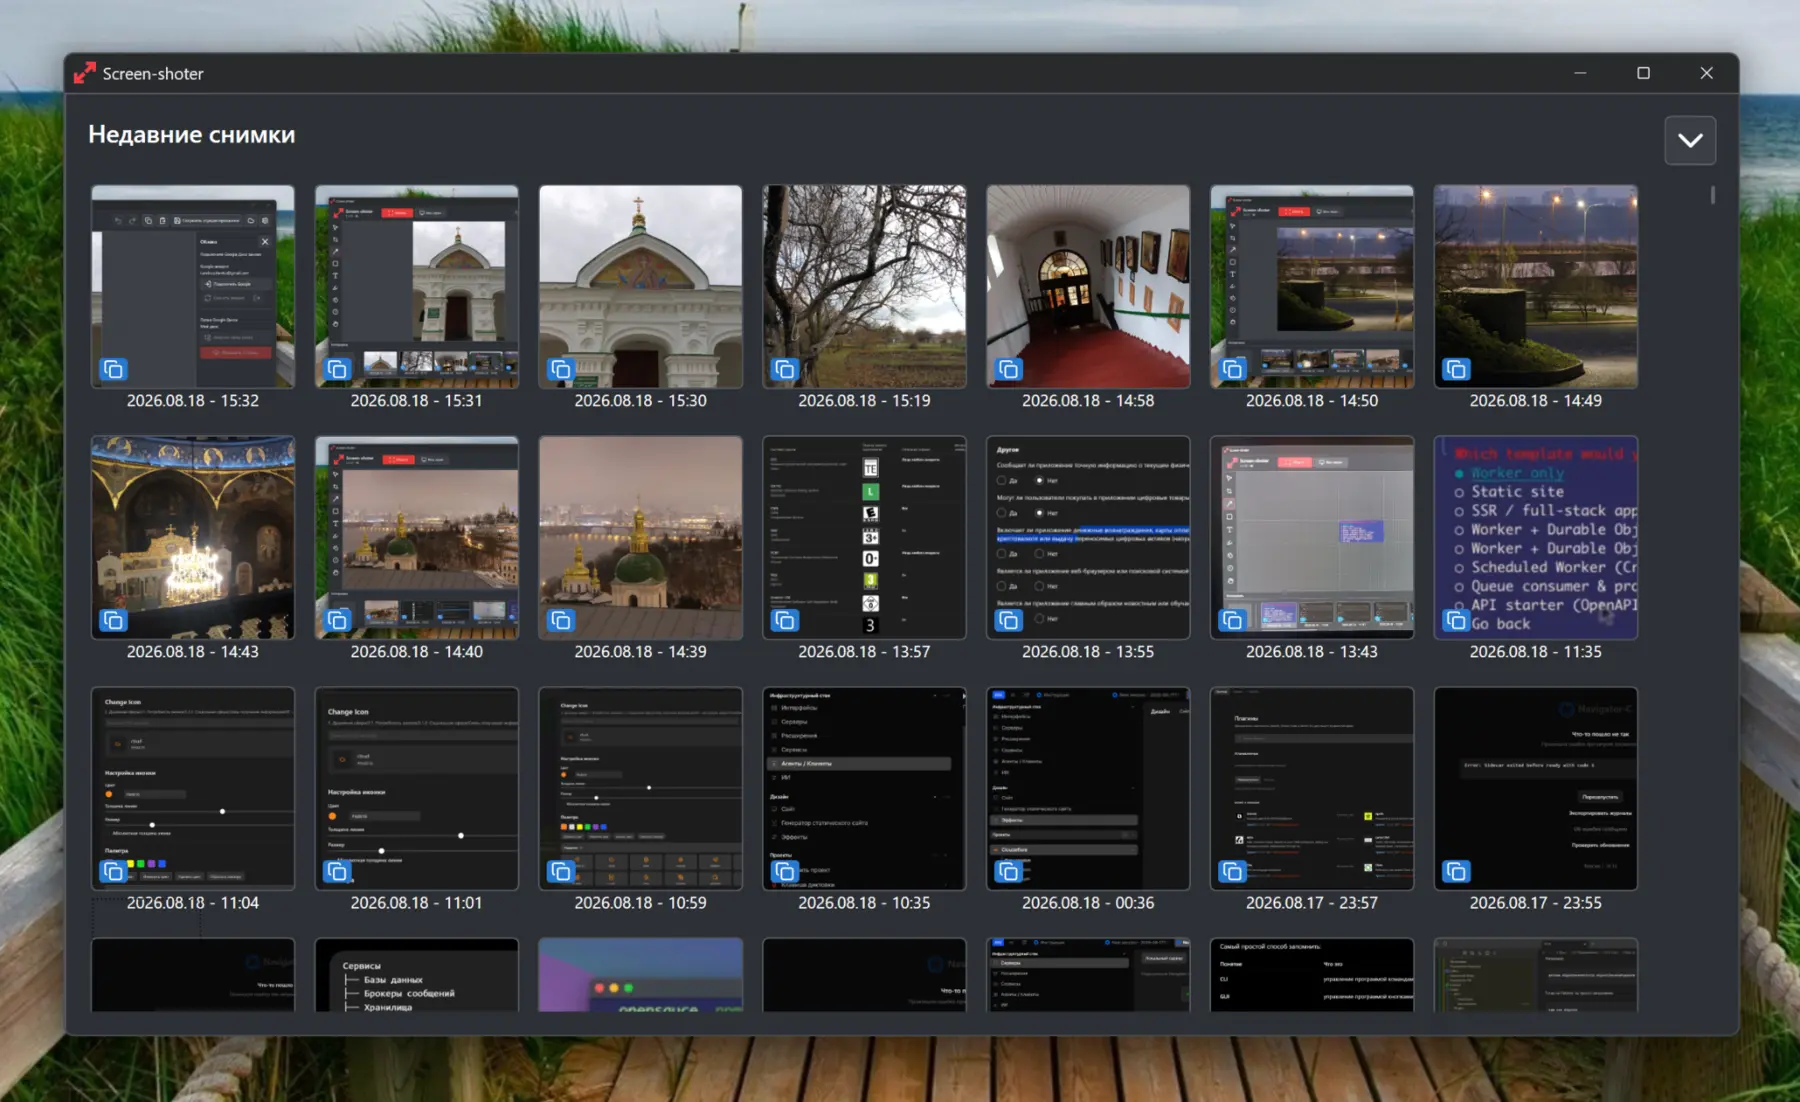
Task: Copy the 2026.08.18 - 14:40 snapshot
Action: tap(338, 621)
